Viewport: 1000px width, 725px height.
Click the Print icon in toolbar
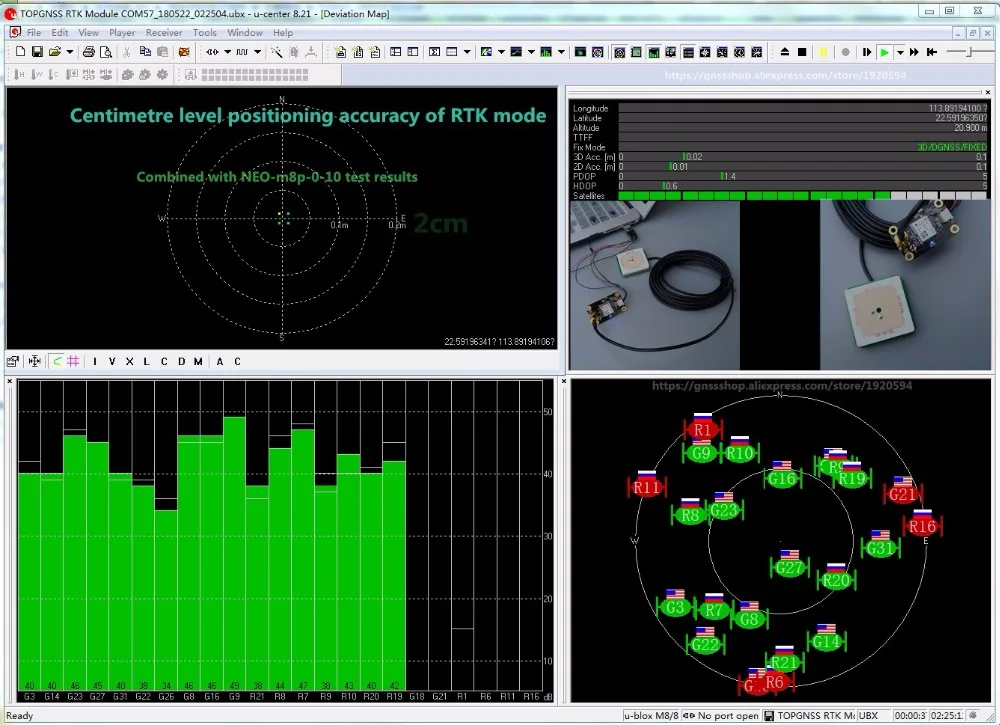pos(89,52)
